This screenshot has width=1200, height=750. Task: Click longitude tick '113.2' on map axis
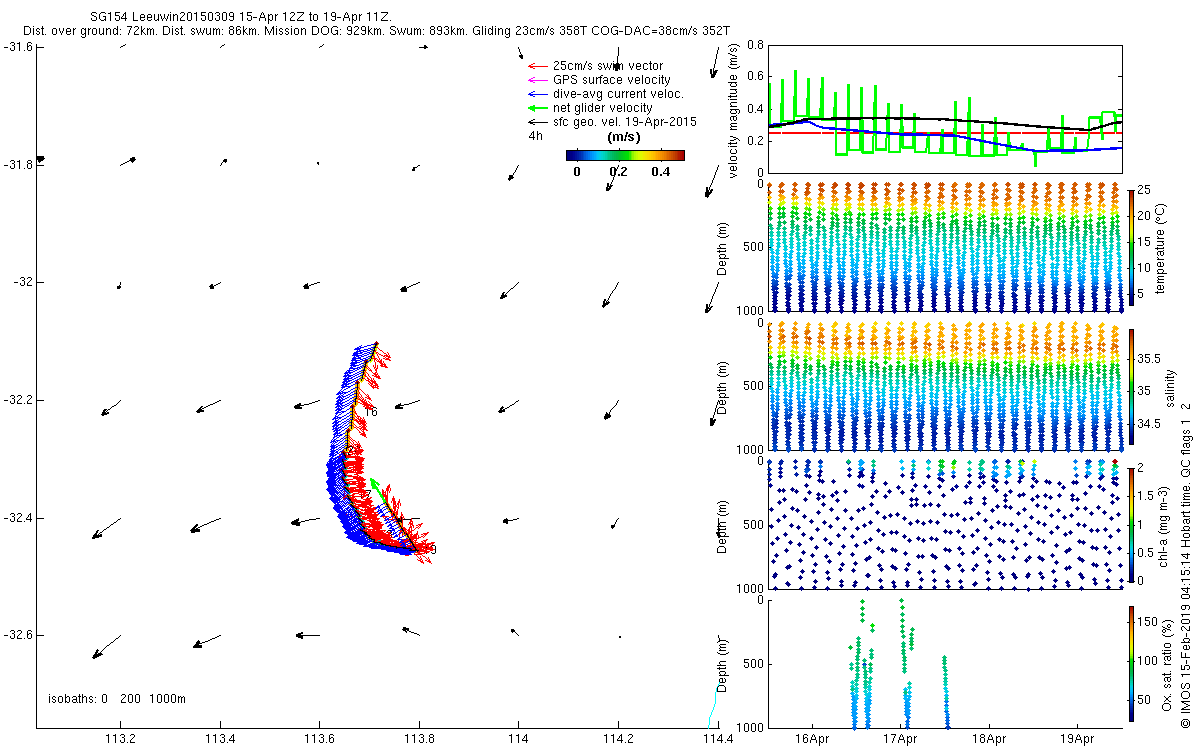point(120,739)
